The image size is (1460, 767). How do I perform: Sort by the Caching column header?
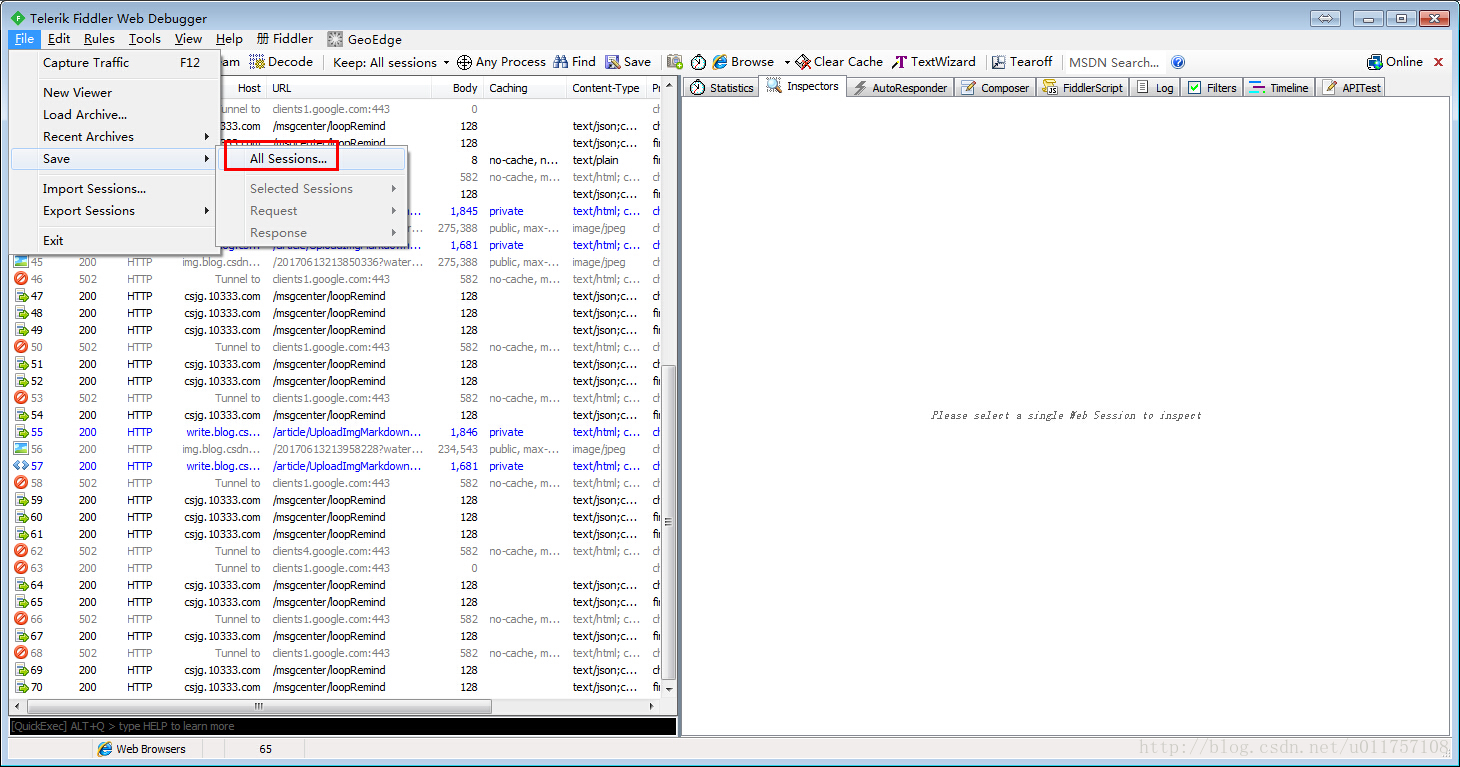pos(525,88)
